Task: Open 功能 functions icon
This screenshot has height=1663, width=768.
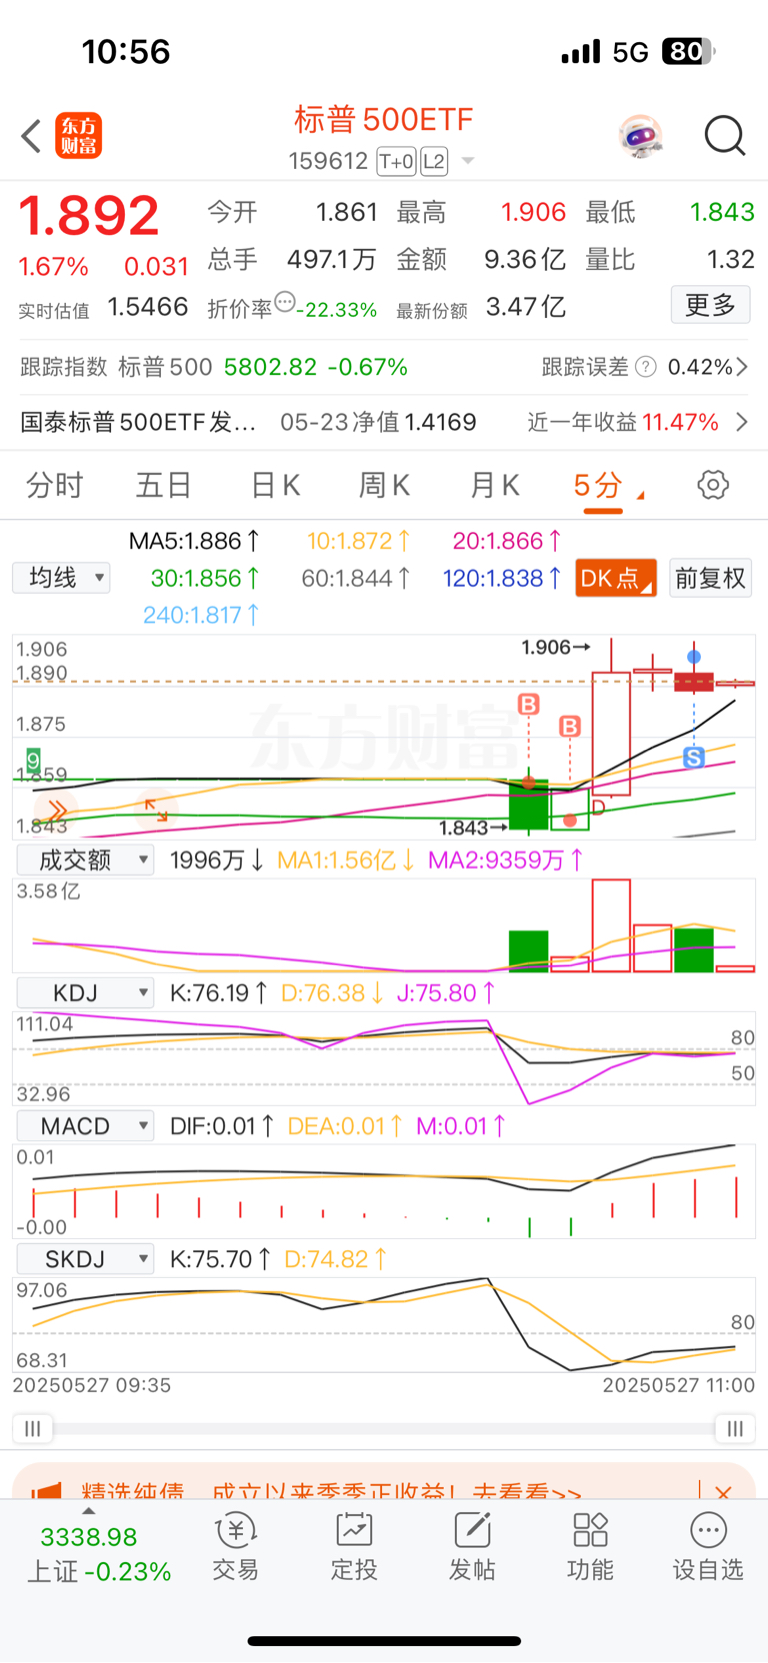Action: click(x=590, y=1547)
